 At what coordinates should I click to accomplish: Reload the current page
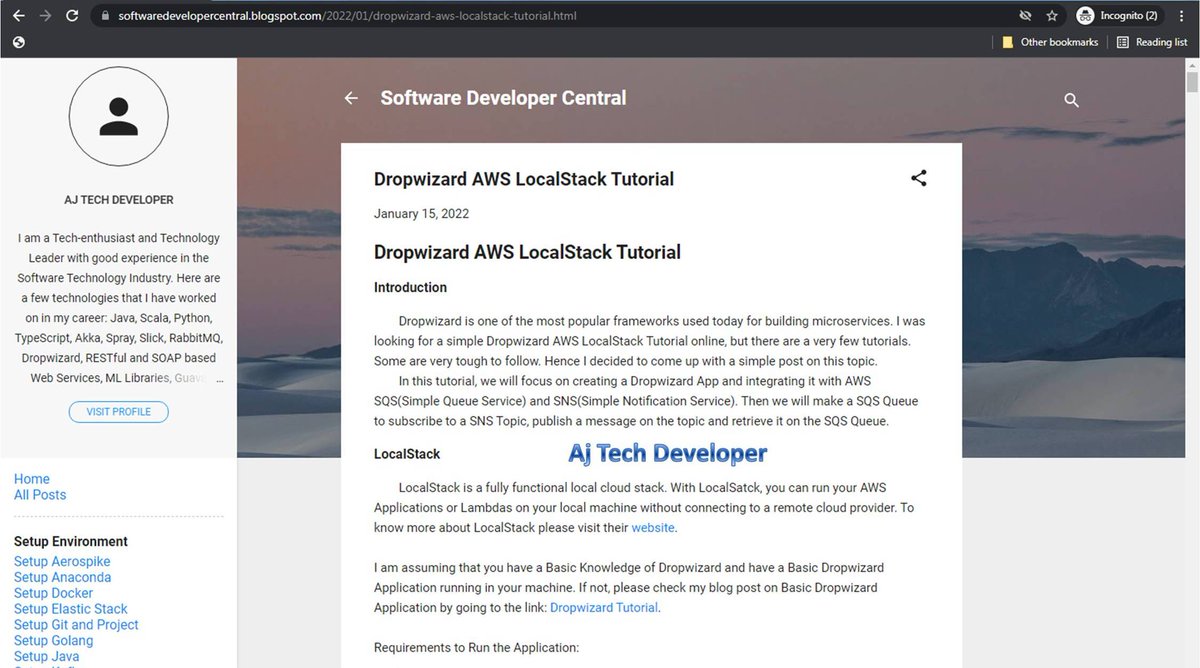[70, 16]
